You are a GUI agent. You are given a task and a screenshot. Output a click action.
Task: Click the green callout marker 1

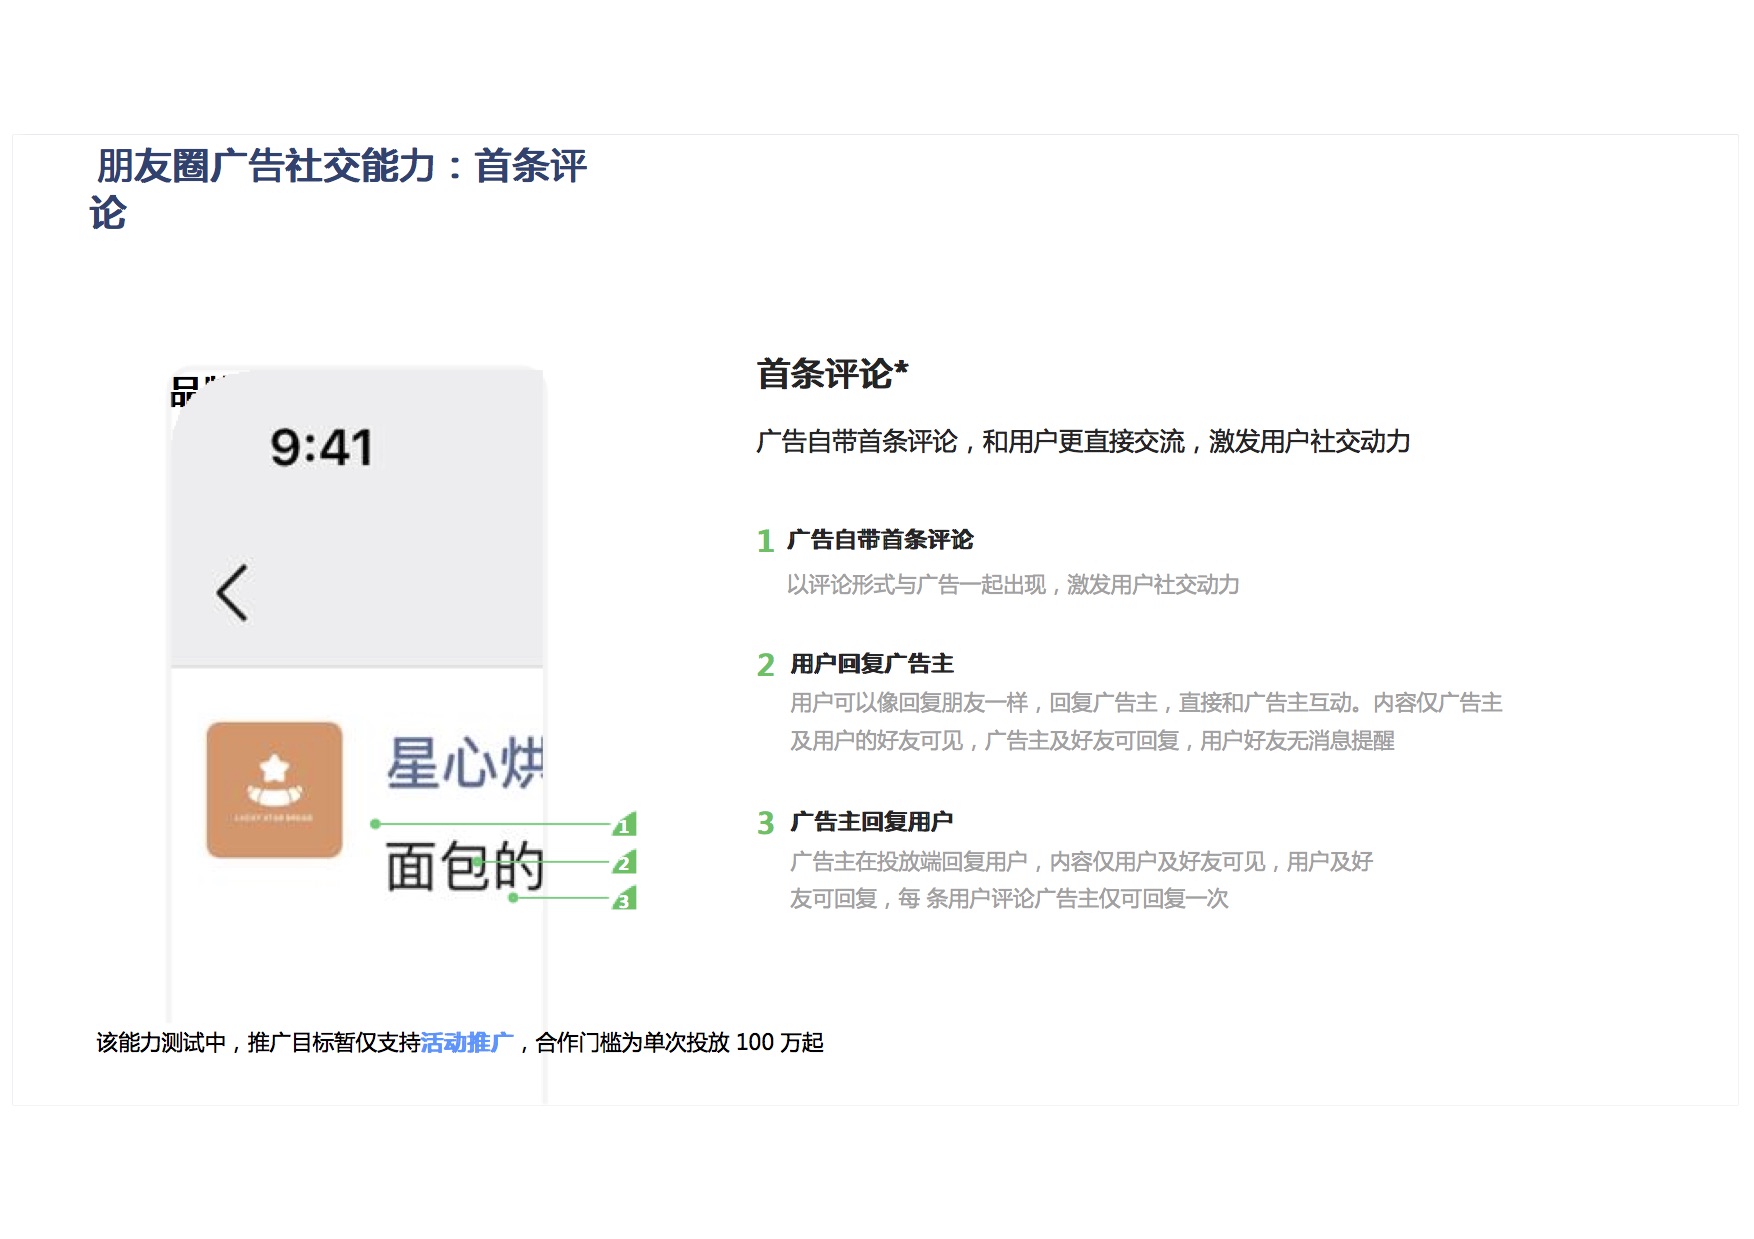pyautogui.click(x=624, y=825)
